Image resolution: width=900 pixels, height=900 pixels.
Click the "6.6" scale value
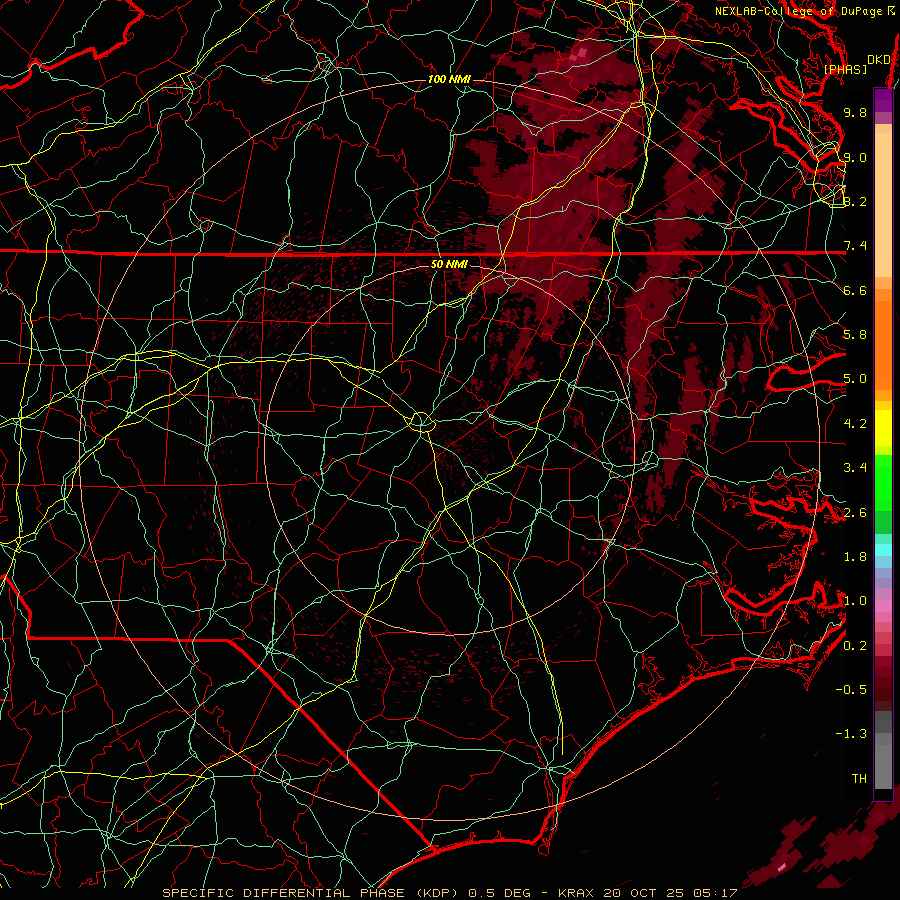click(x=855, y=290)
